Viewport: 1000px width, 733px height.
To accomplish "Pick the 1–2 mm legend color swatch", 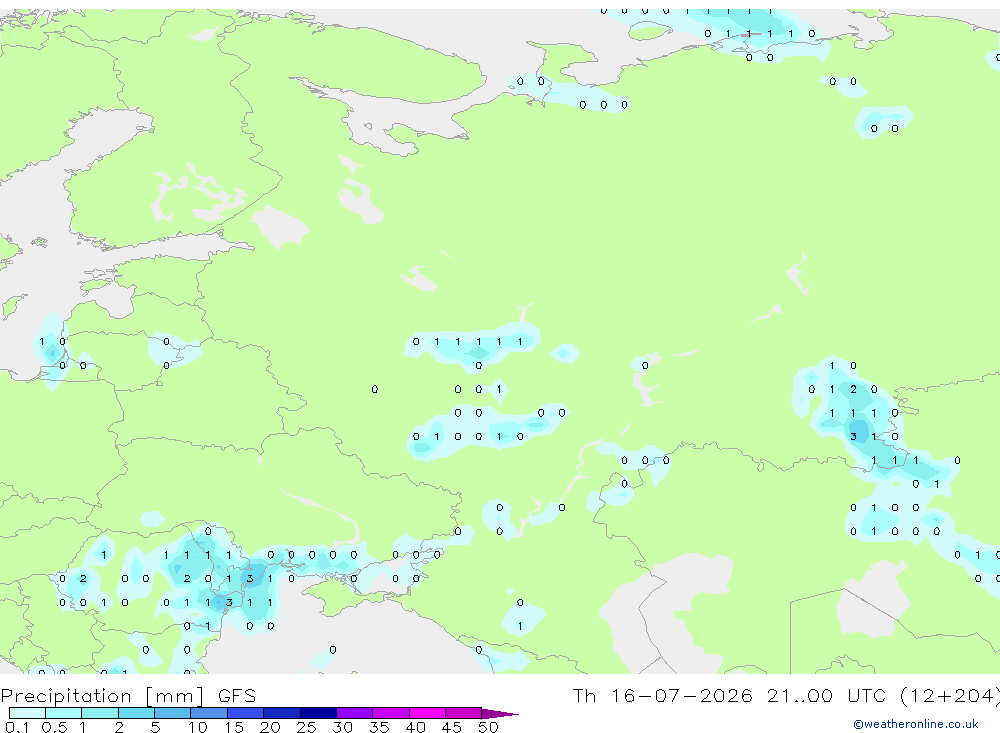I will point(100,713).
